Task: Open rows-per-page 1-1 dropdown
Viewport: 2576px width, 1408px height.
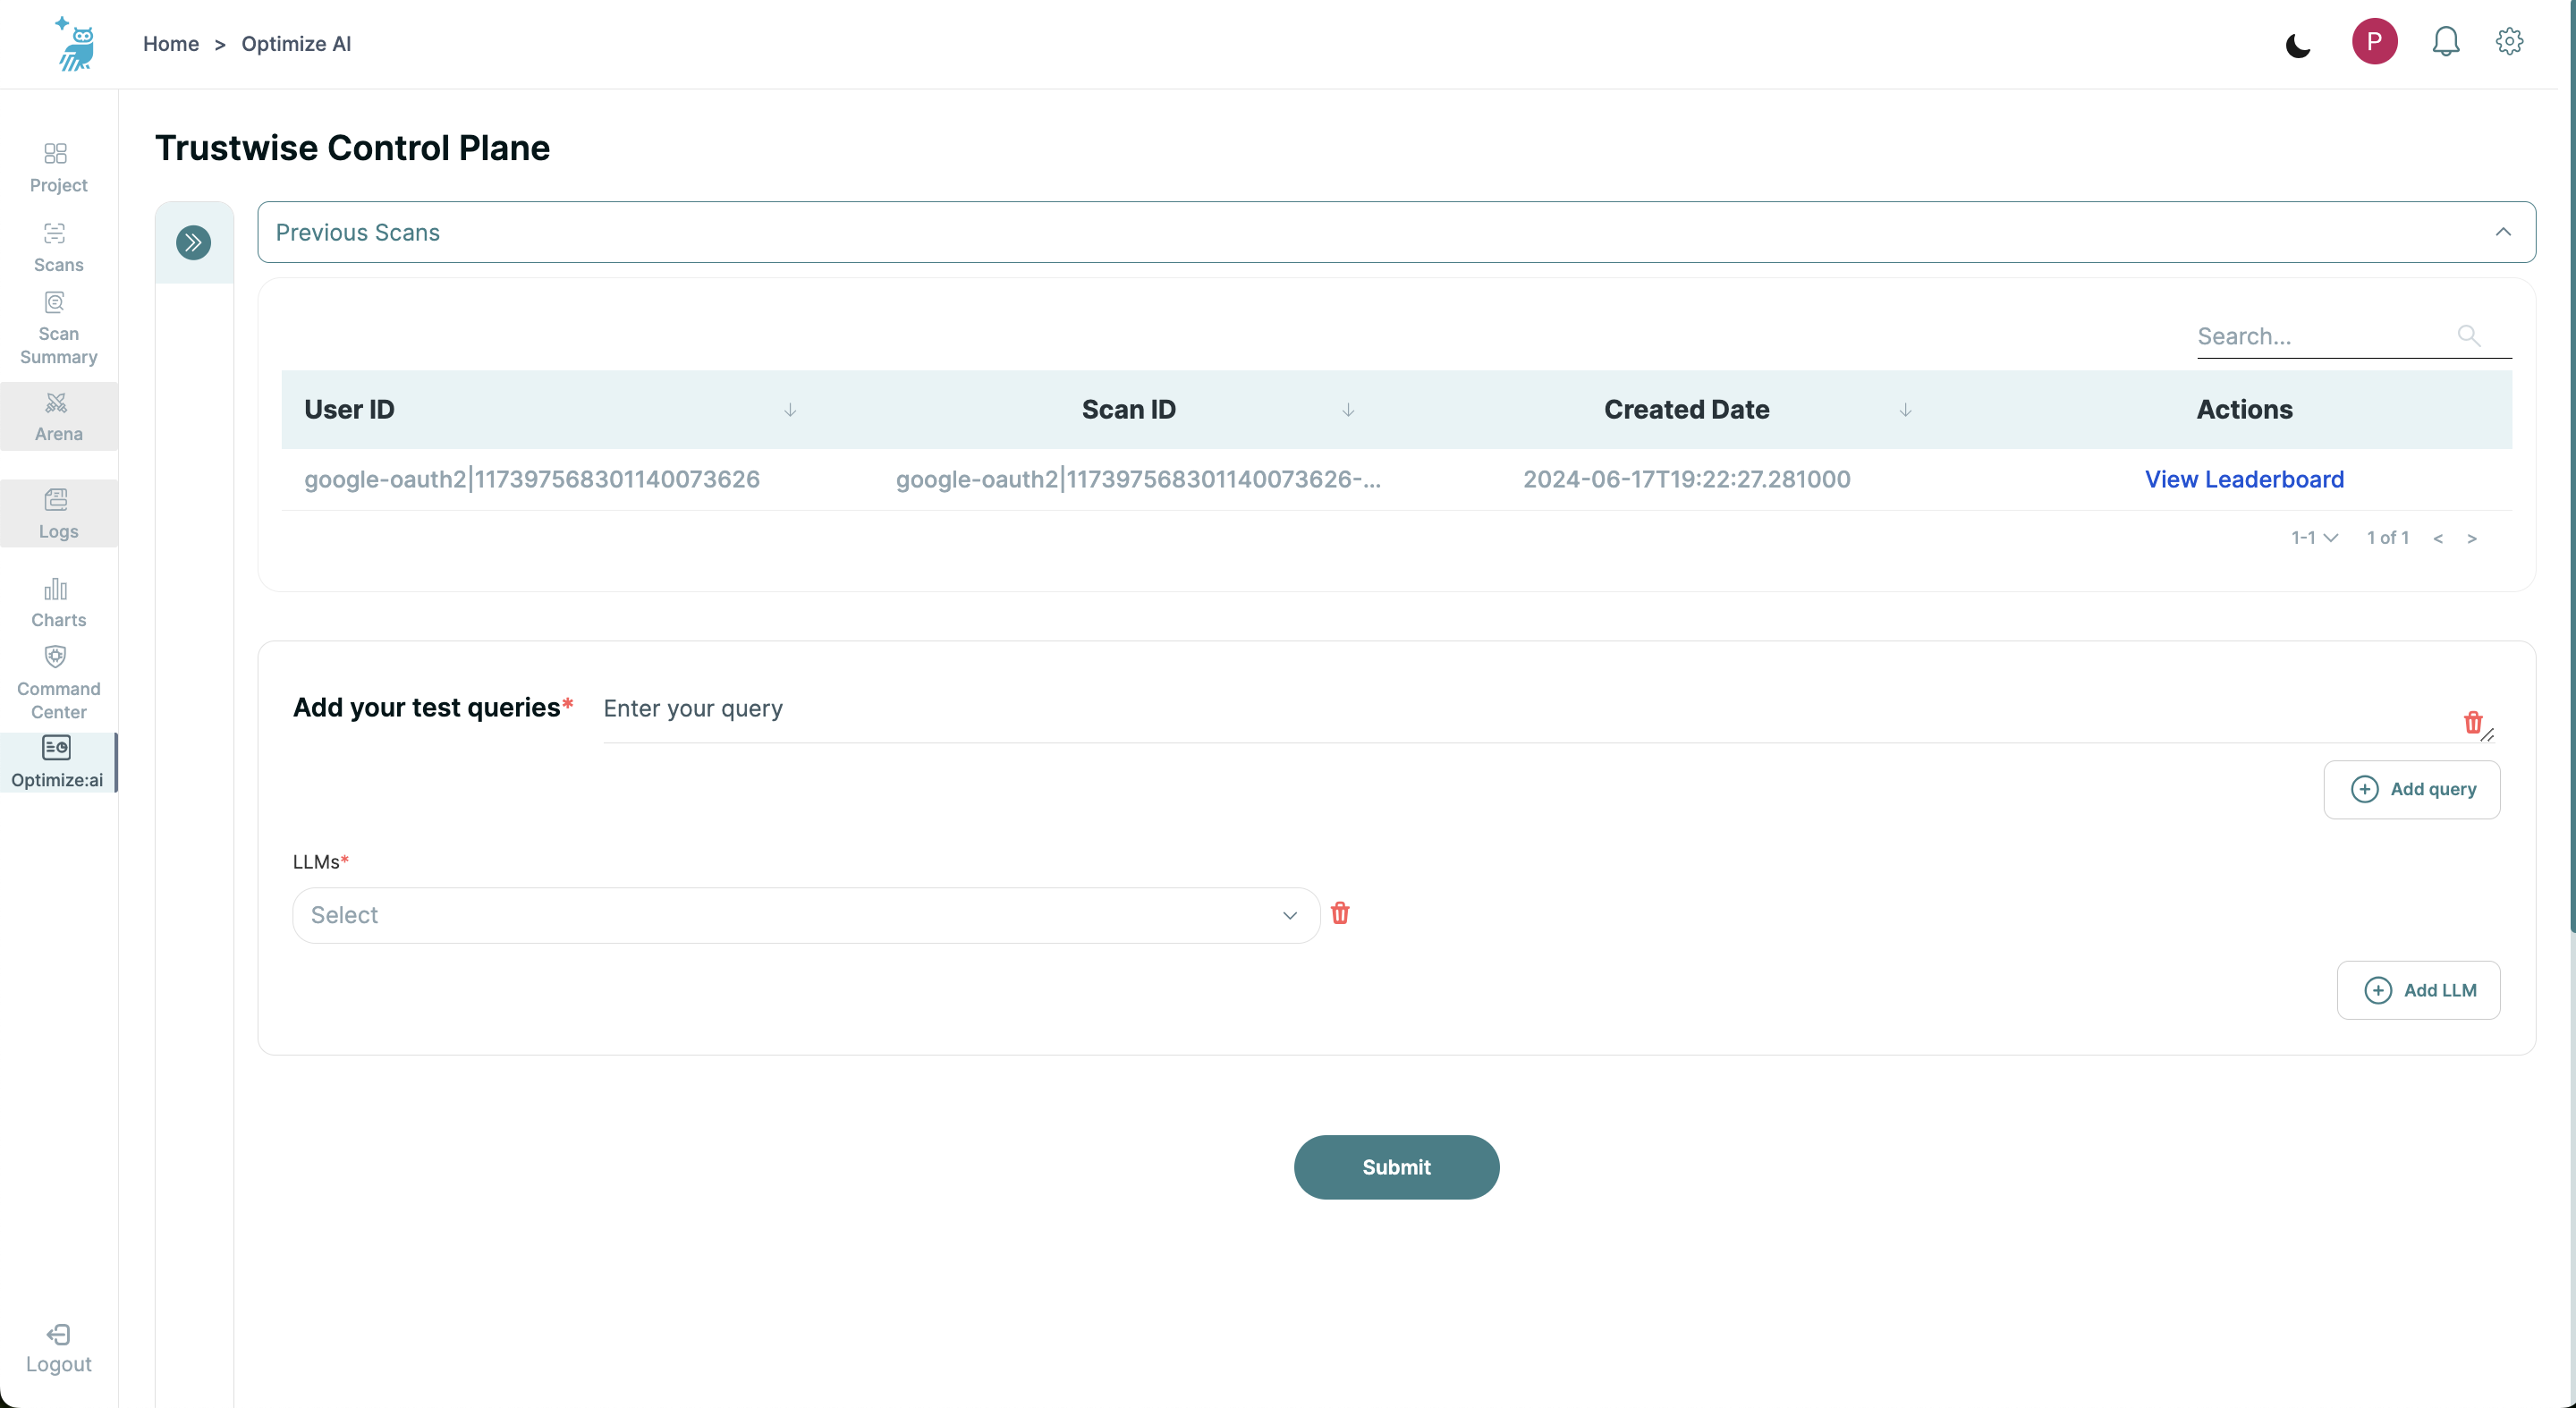Action: pyautogui.click(x=2314, y=538)
